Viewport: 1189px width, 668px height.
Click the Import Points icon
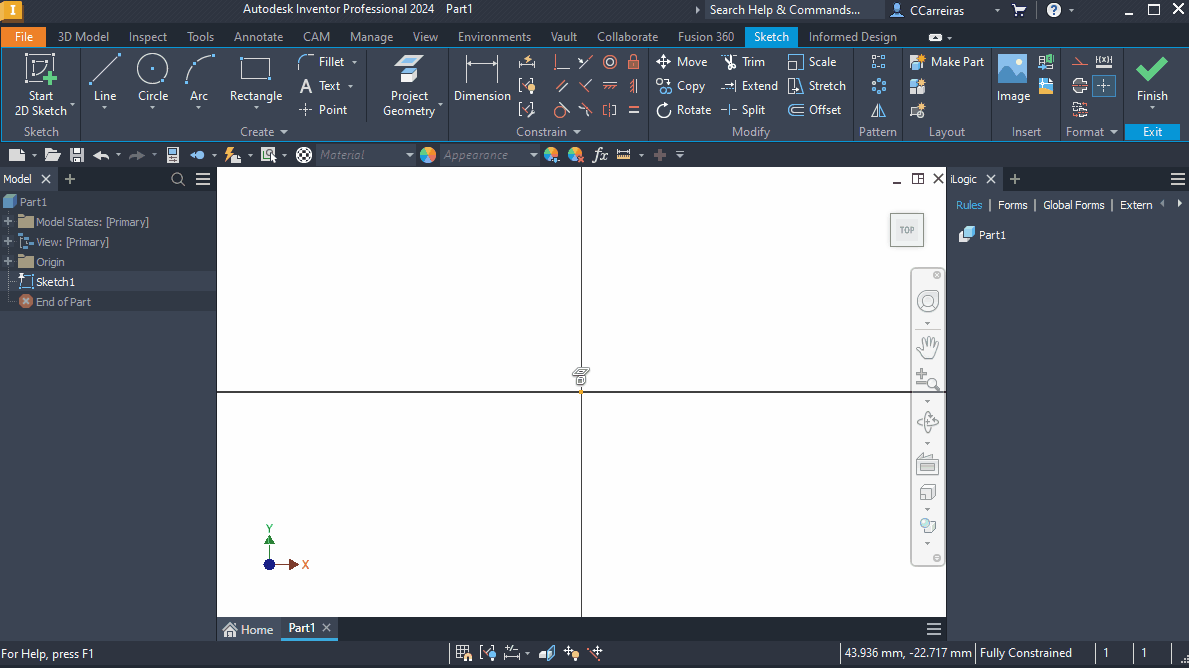1046,62
